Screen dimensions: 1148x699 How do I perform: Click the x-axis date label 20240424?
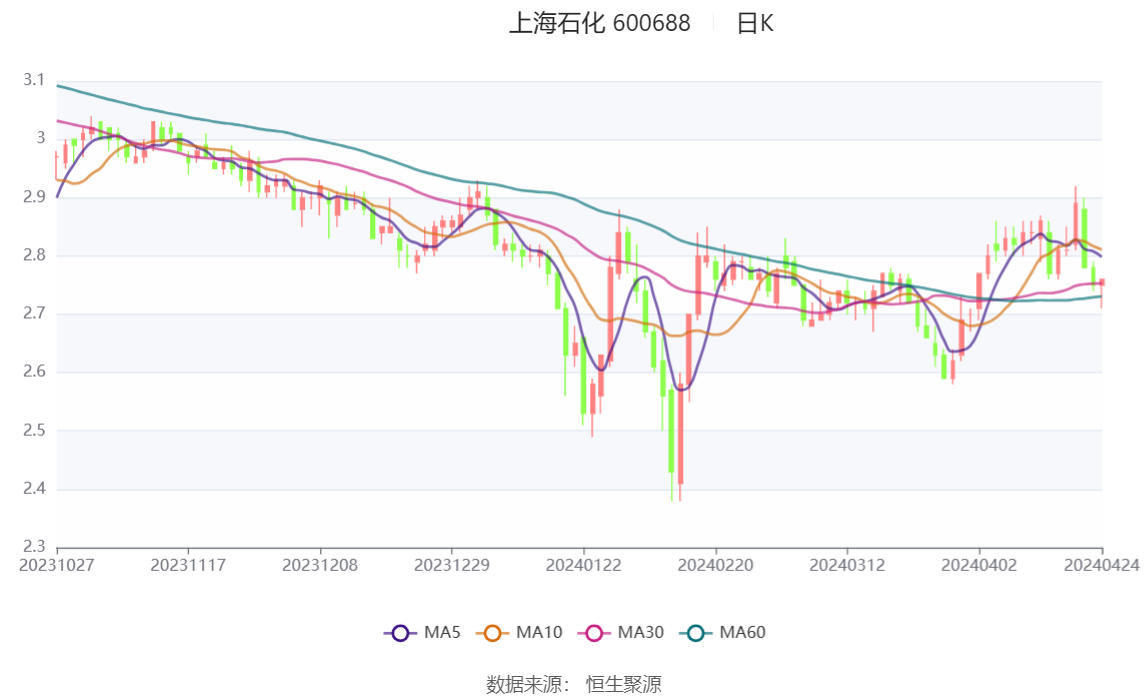[x=1102, y=565]
